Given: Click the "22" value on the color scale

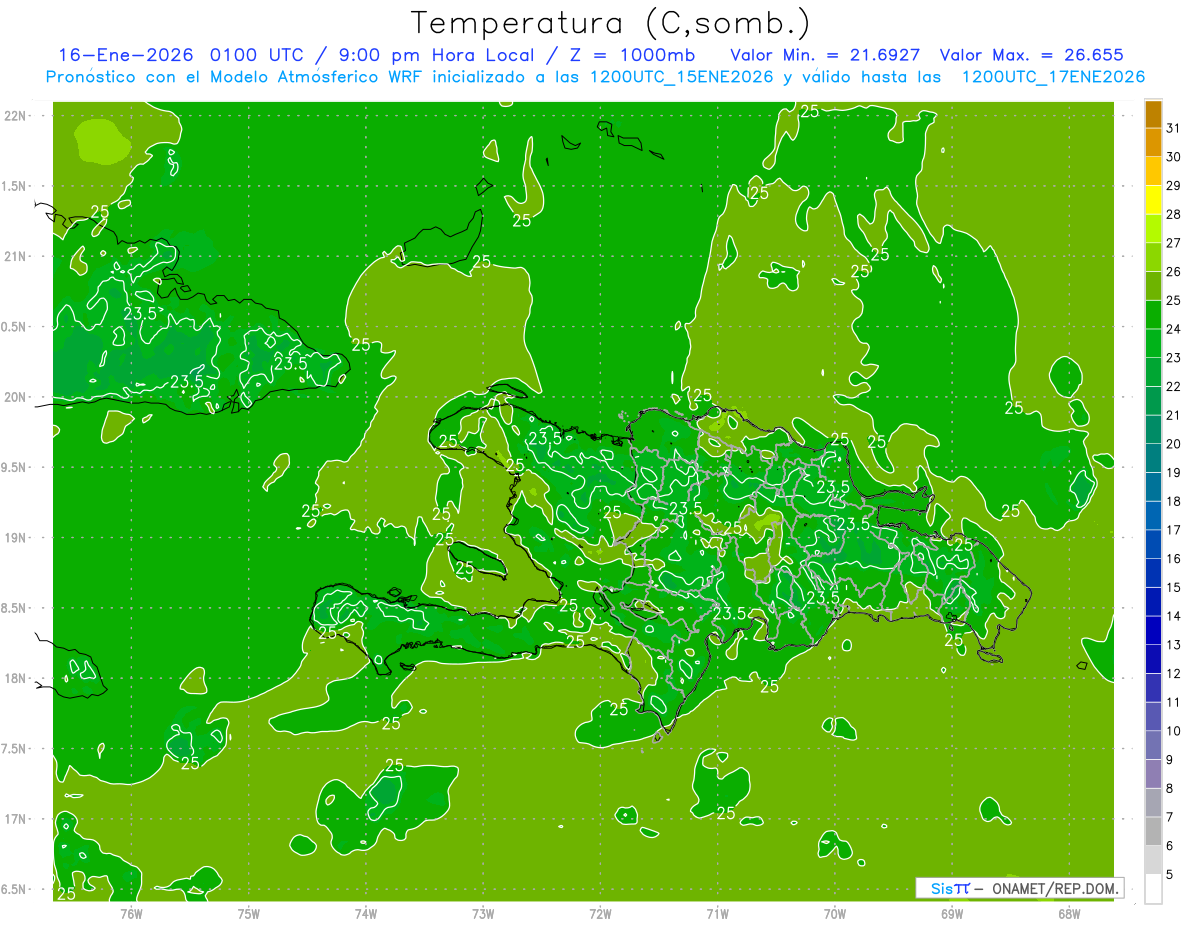Looking at the screenshot, I should pyautogui.click(x=1174, y=386).
